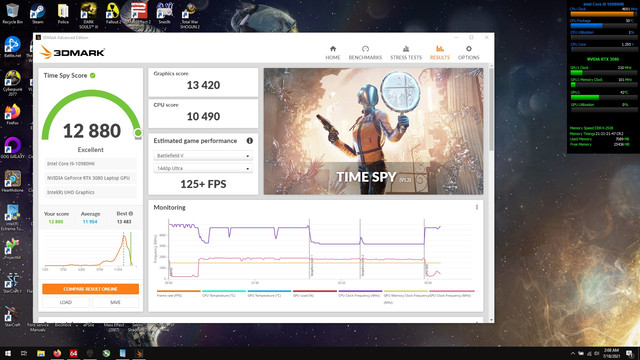This screenshot has height=360, width=640.
Task: Open Firefox from the taskbar
Action: tap(57, 353)
